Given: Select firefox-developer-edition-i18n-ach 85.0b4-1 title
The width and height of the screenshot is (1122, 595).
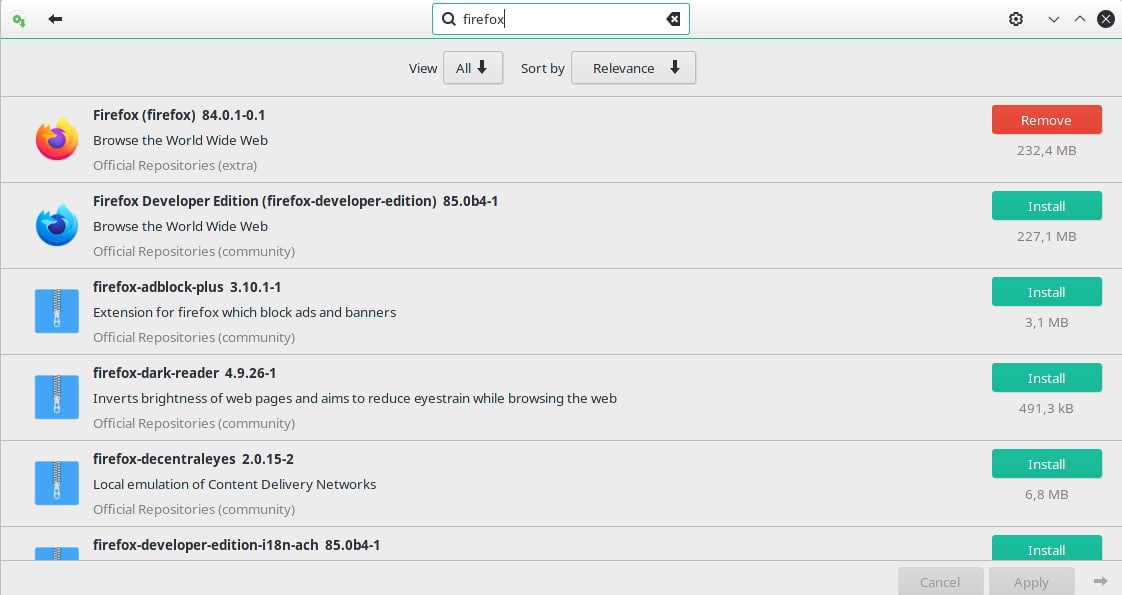Looking at the screenshot, I should tap(236, 545).
